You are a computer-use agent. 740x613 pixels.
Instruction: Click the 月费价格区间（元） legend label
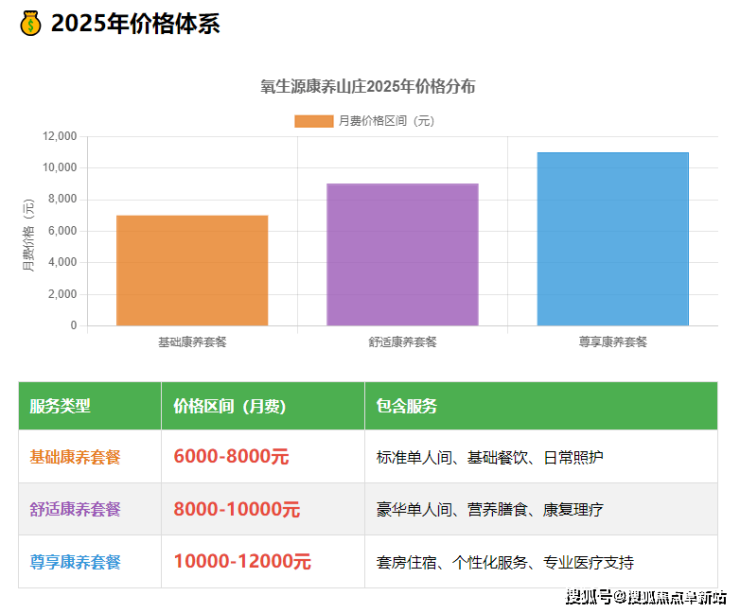pyautogui.click(x=386, y=121)
